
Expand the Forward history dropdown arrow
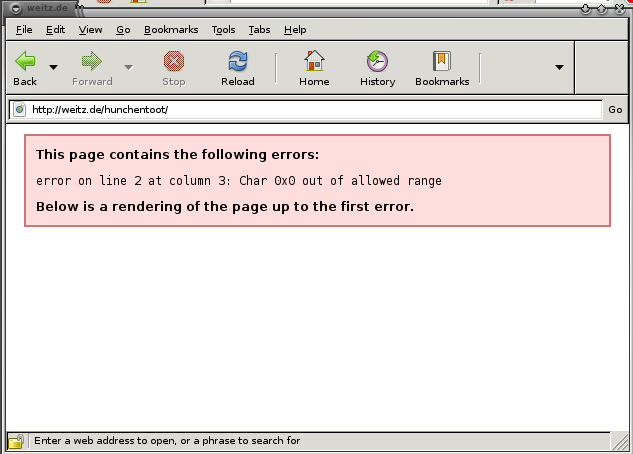pos(128,67)
